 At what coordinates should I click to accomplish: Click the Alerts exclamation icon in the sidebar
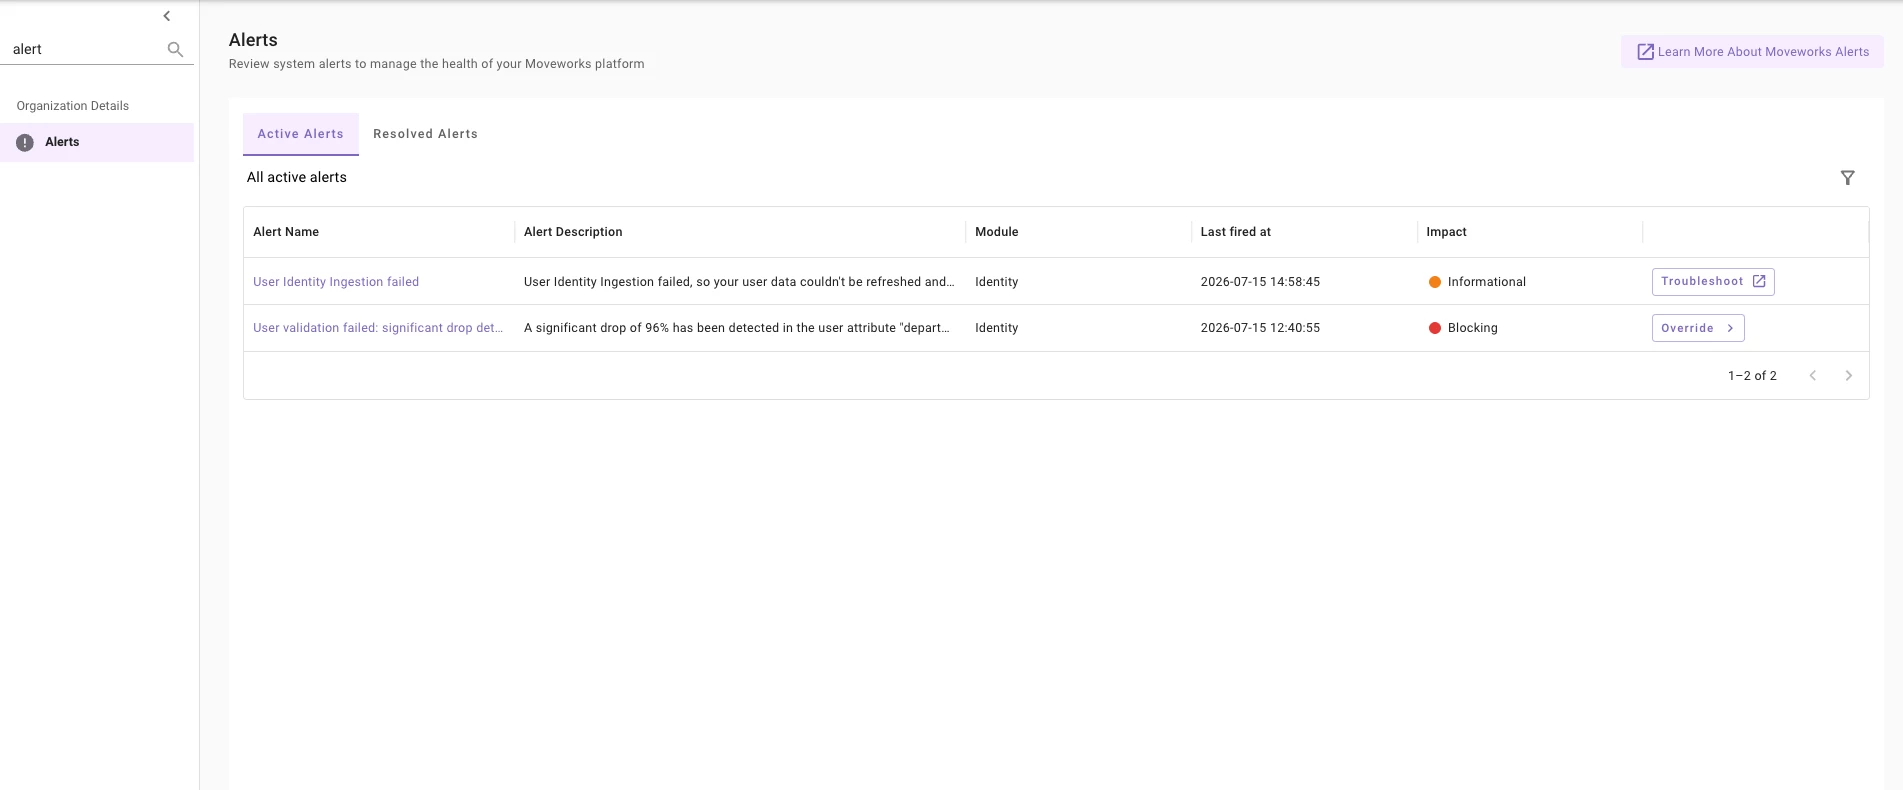[x=25, y=143]
